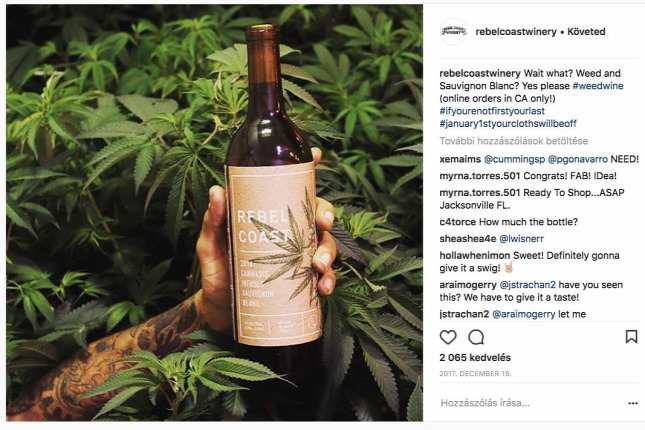Visit @cummingsp mentioned profile

(514, 159)
